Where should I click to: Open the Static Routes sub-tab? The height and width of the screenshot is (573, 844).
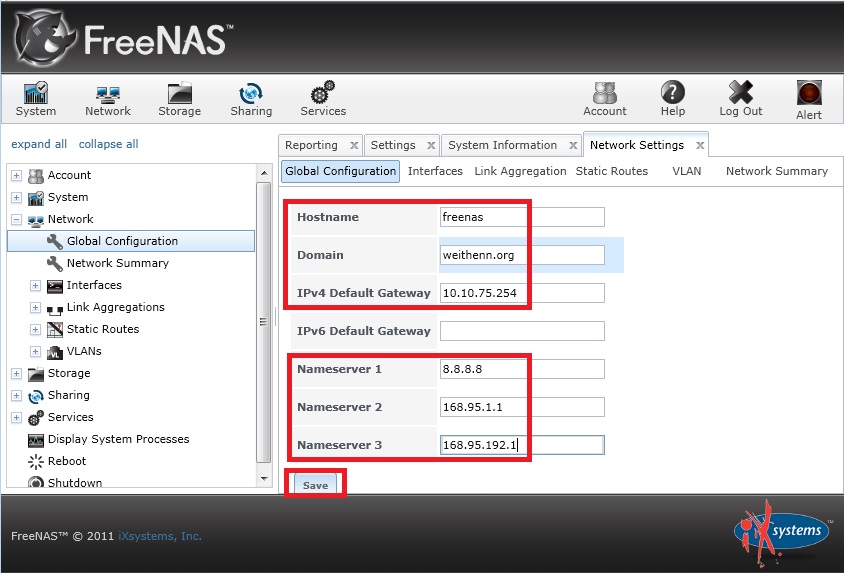(x=611, y=171)
